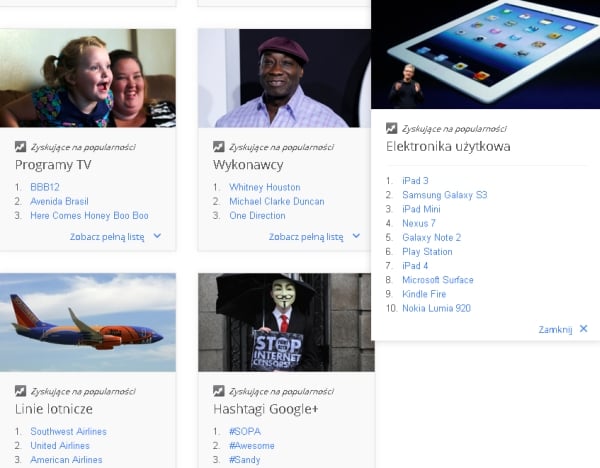Click the Programy TV card photo
The image size is (600, 468).
(x=88, y=78)
